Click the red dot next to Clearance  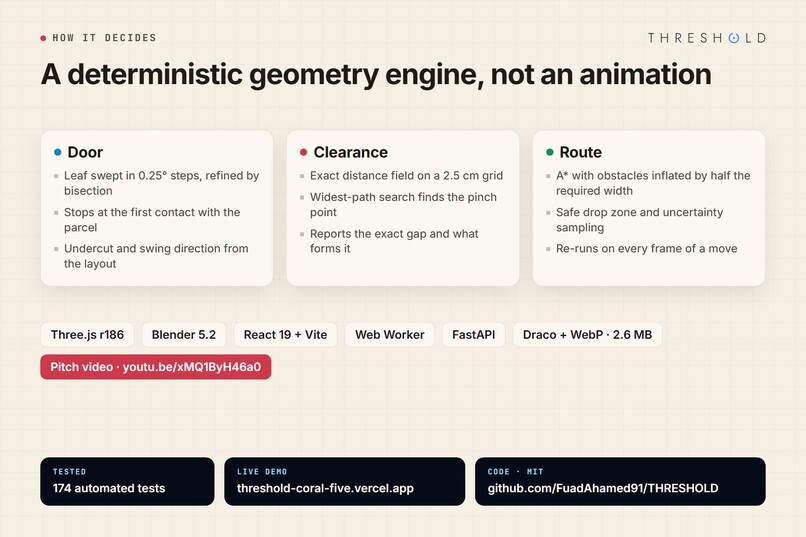click(x=303, y=152)
